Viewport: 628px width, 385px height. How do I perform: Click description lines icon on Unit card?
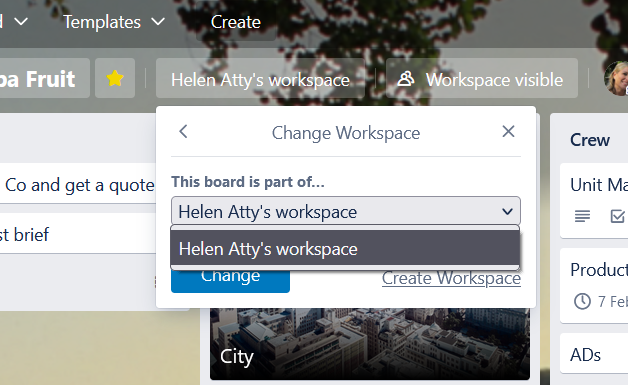pos(582,216)
